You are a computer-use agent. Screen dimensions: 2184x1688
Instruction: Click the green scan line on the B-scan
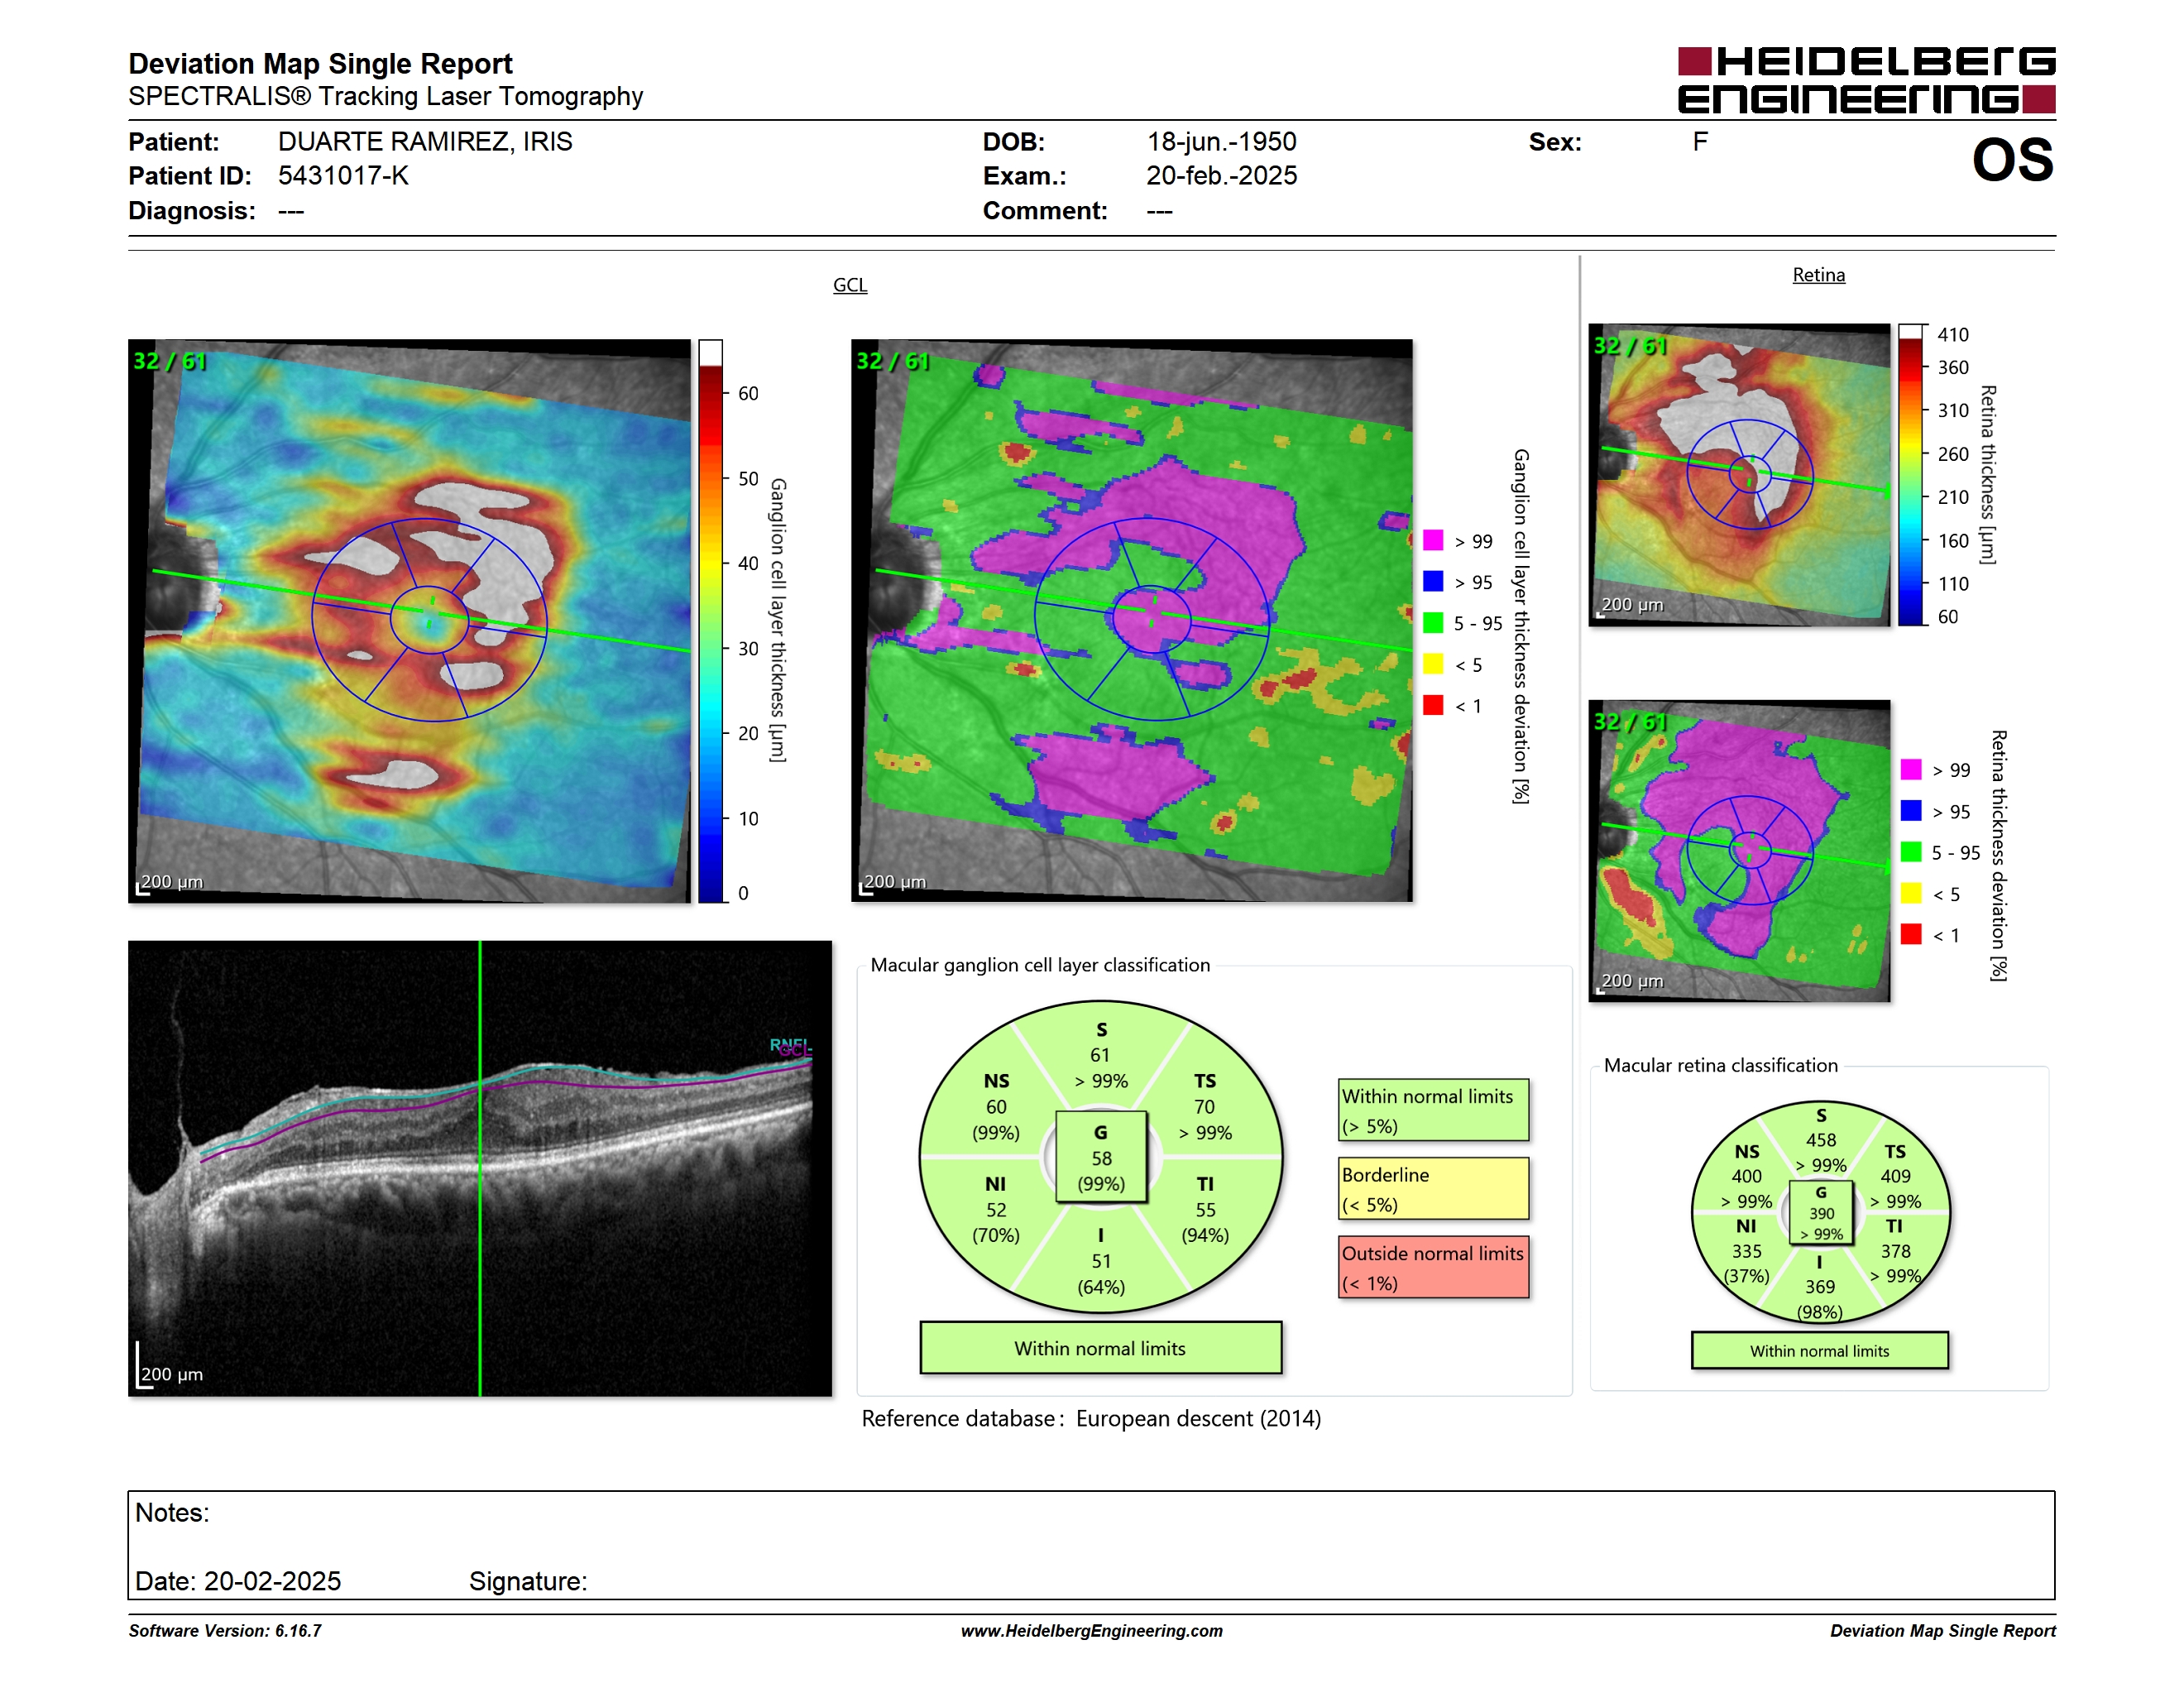(x=480, y=1168)
